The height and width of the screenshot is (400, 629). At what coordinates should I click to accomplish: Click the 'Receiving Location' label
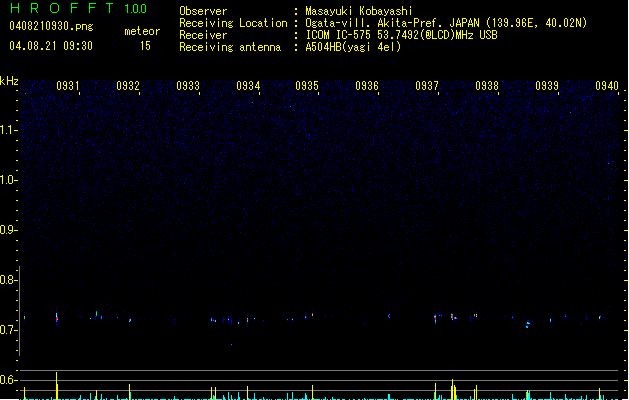pos(233,23)
